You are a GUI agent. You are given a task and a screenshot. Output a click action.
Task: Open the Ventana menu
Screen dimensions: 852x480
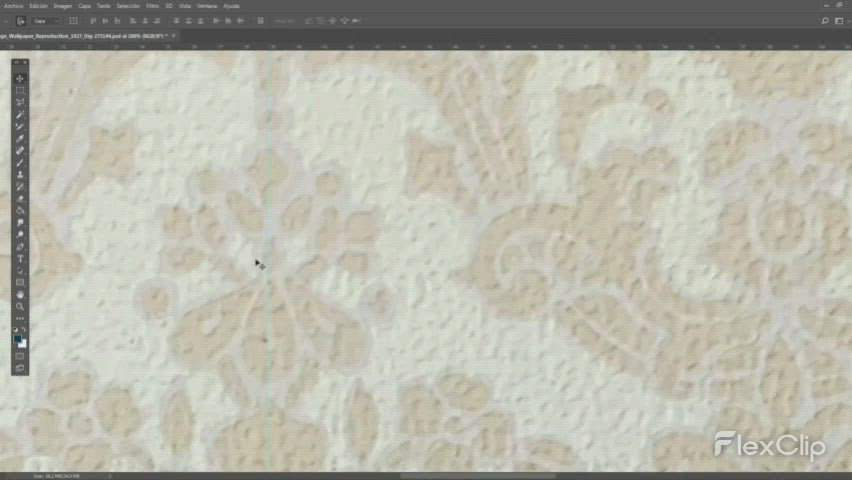tap(206, 5)
